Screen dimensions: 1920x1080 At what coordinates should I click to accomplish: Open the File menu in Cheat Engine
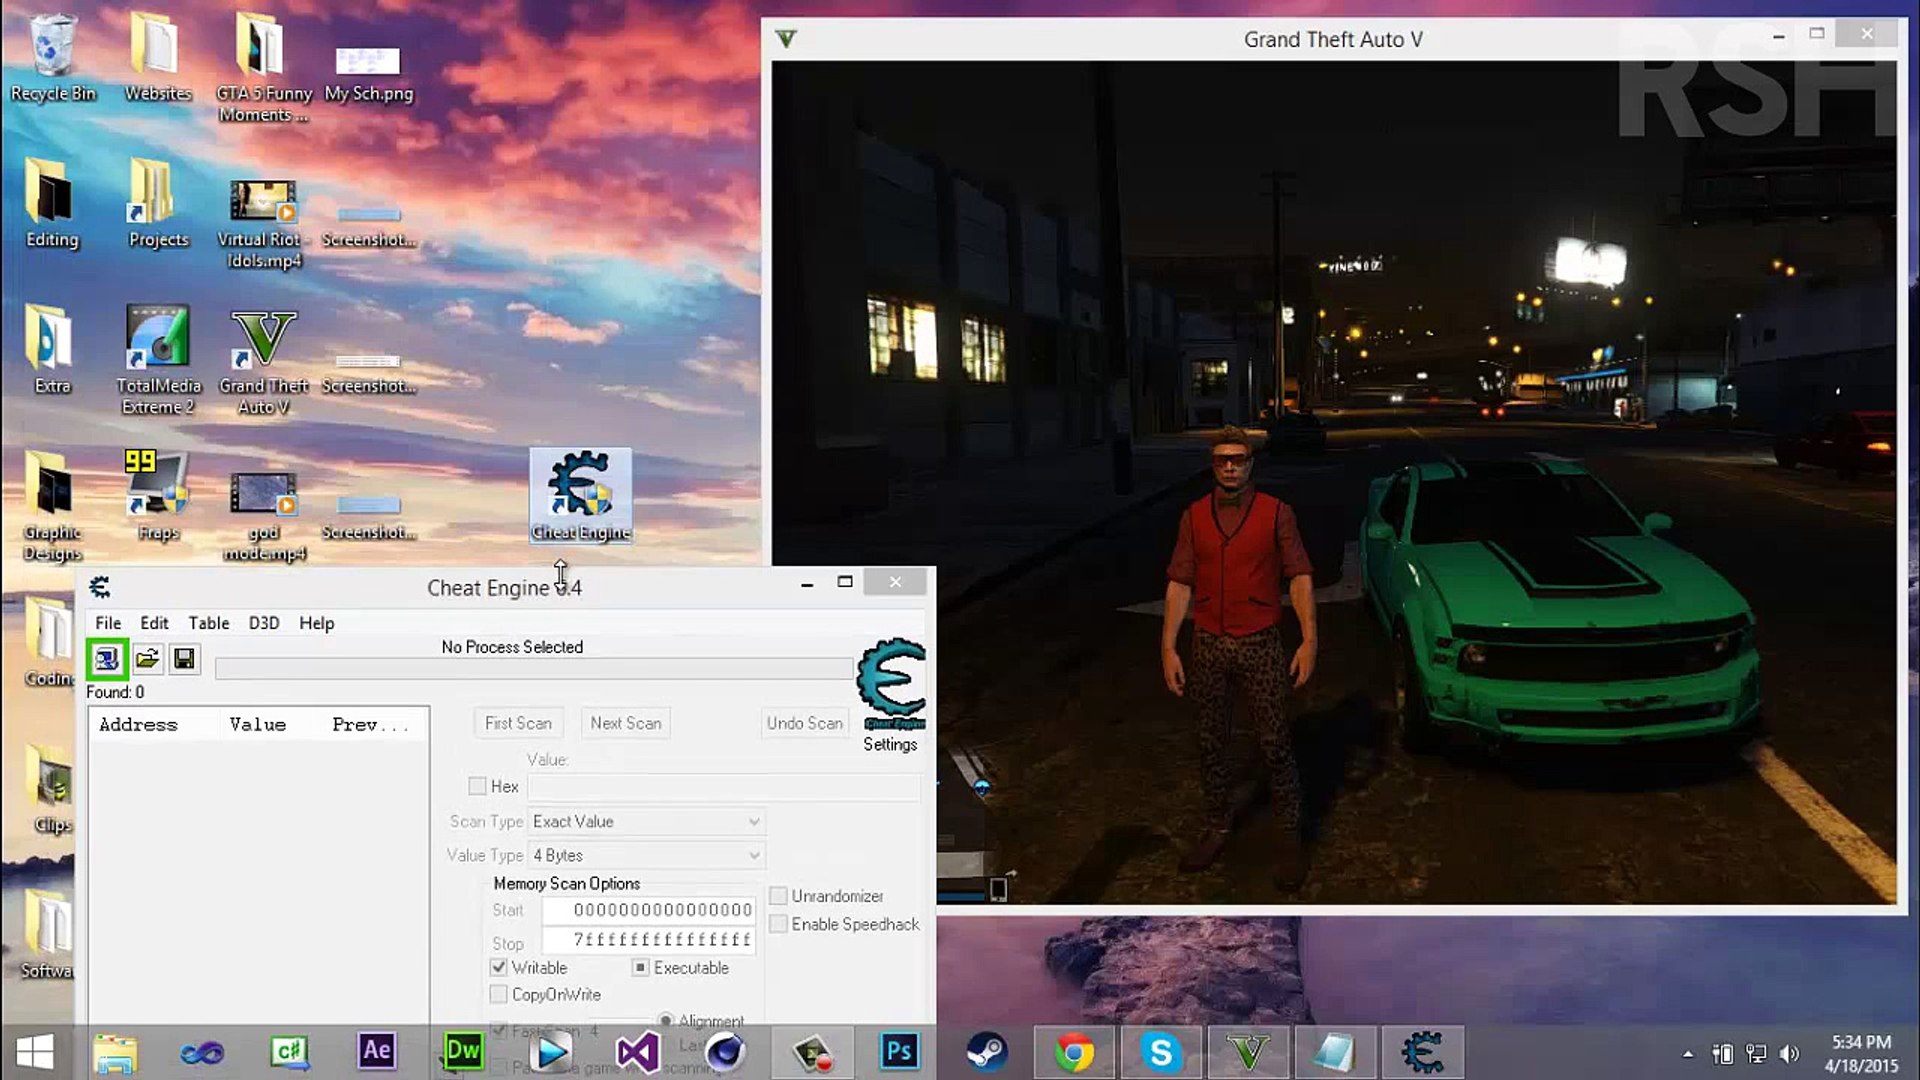pyautogui.click(x=108, y=622)
